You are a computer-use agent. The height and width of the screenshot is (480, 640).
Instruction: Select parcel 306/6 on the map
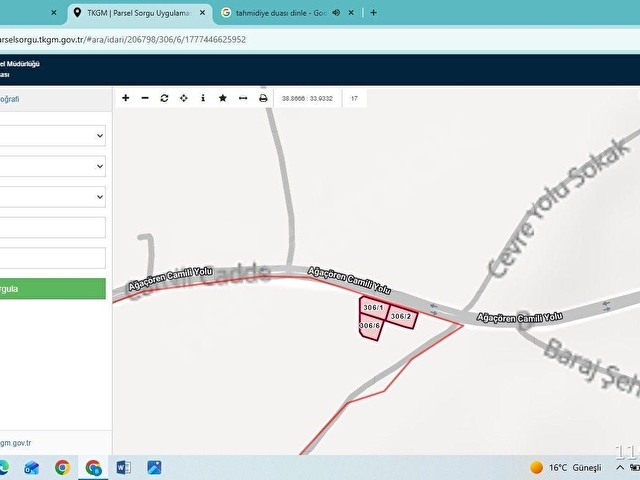coord(370,326)
